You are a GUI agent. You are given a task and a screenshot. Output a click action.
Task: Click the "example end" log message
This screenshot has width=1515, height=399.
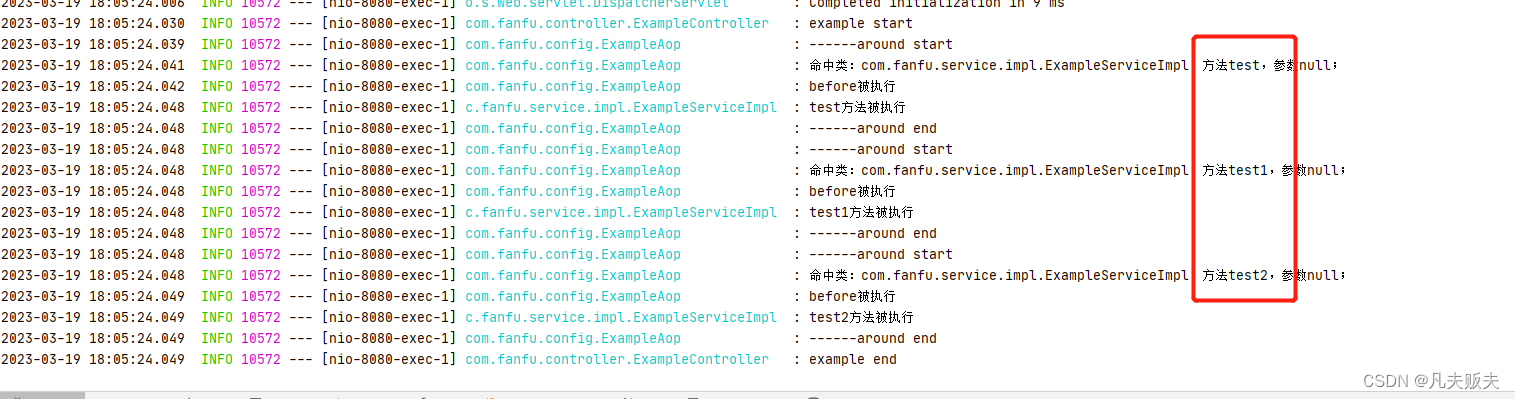(x=852, y=359)
